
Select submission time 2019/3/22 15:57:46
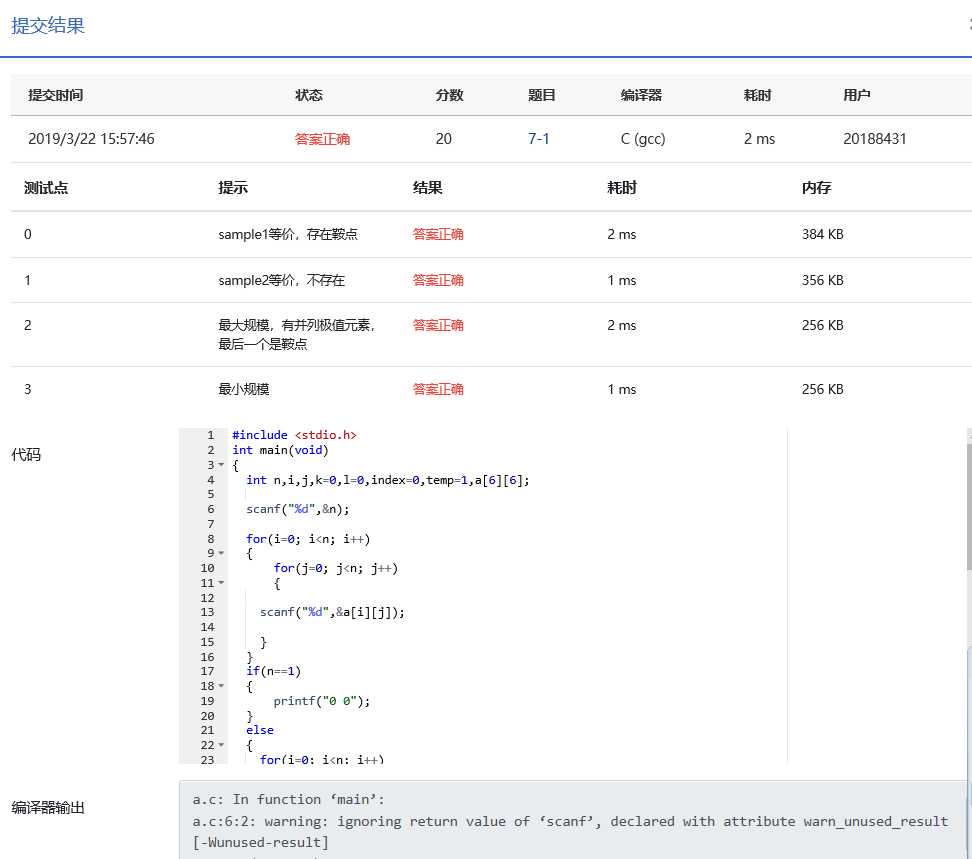(x=91, y=139)
